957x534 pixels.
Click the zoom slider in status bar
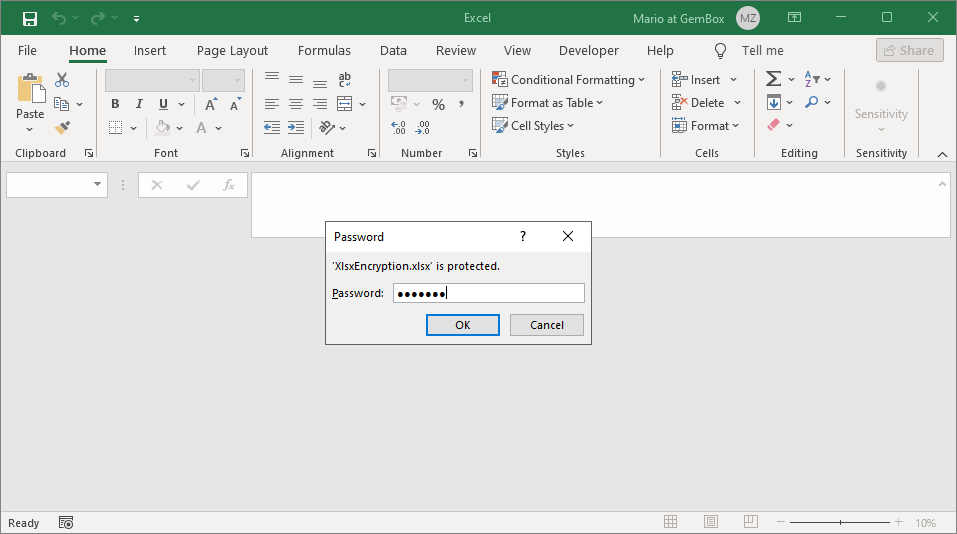(x=840, y=522)
